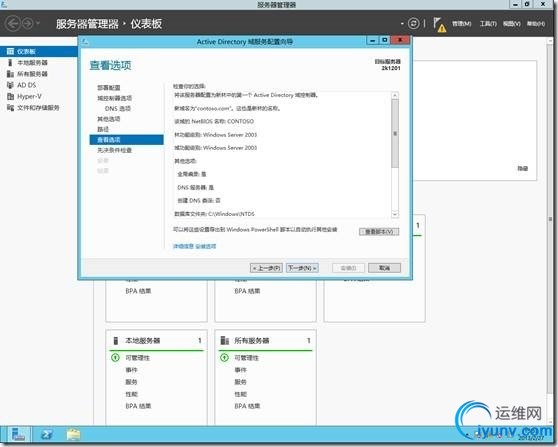Image resolution: width=558 pixels, height=447 pixels.
Task: Select 文件和存储服务 in the left sidebar
Action: (x=39, y=108)
